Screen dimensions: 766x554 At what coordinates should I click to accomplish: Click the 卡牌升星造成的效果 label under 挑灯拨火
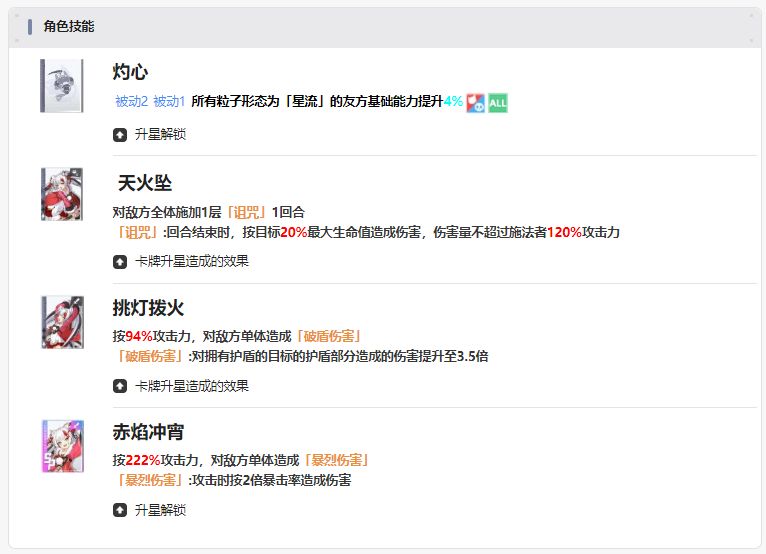pyautogui.click(x=192, y=386)
